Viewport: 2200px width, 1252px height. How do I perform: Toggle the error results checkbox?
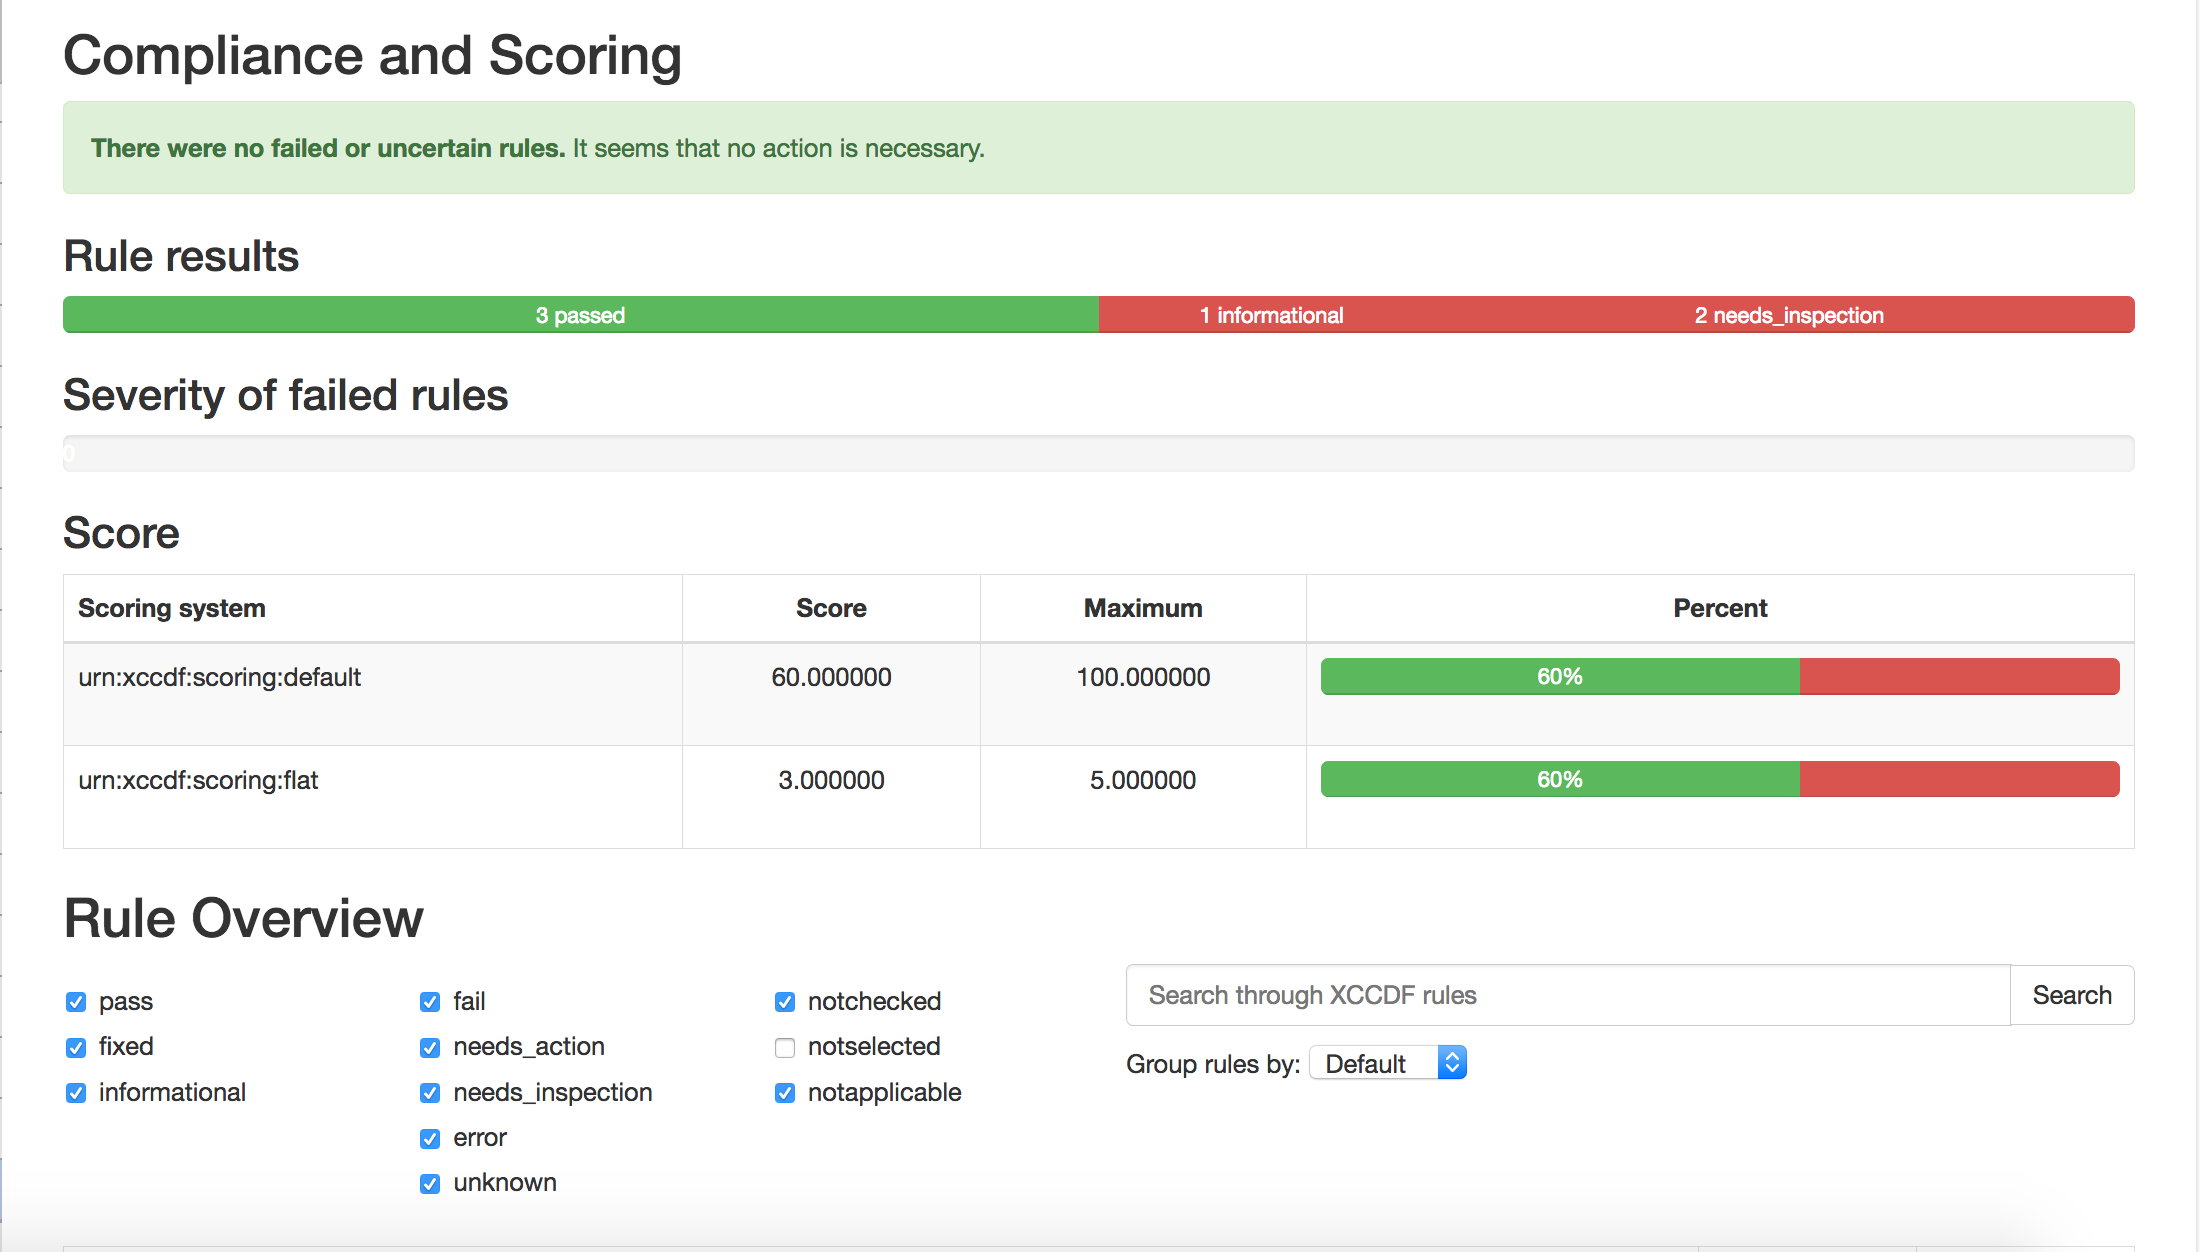click(x=430, y=1138)
